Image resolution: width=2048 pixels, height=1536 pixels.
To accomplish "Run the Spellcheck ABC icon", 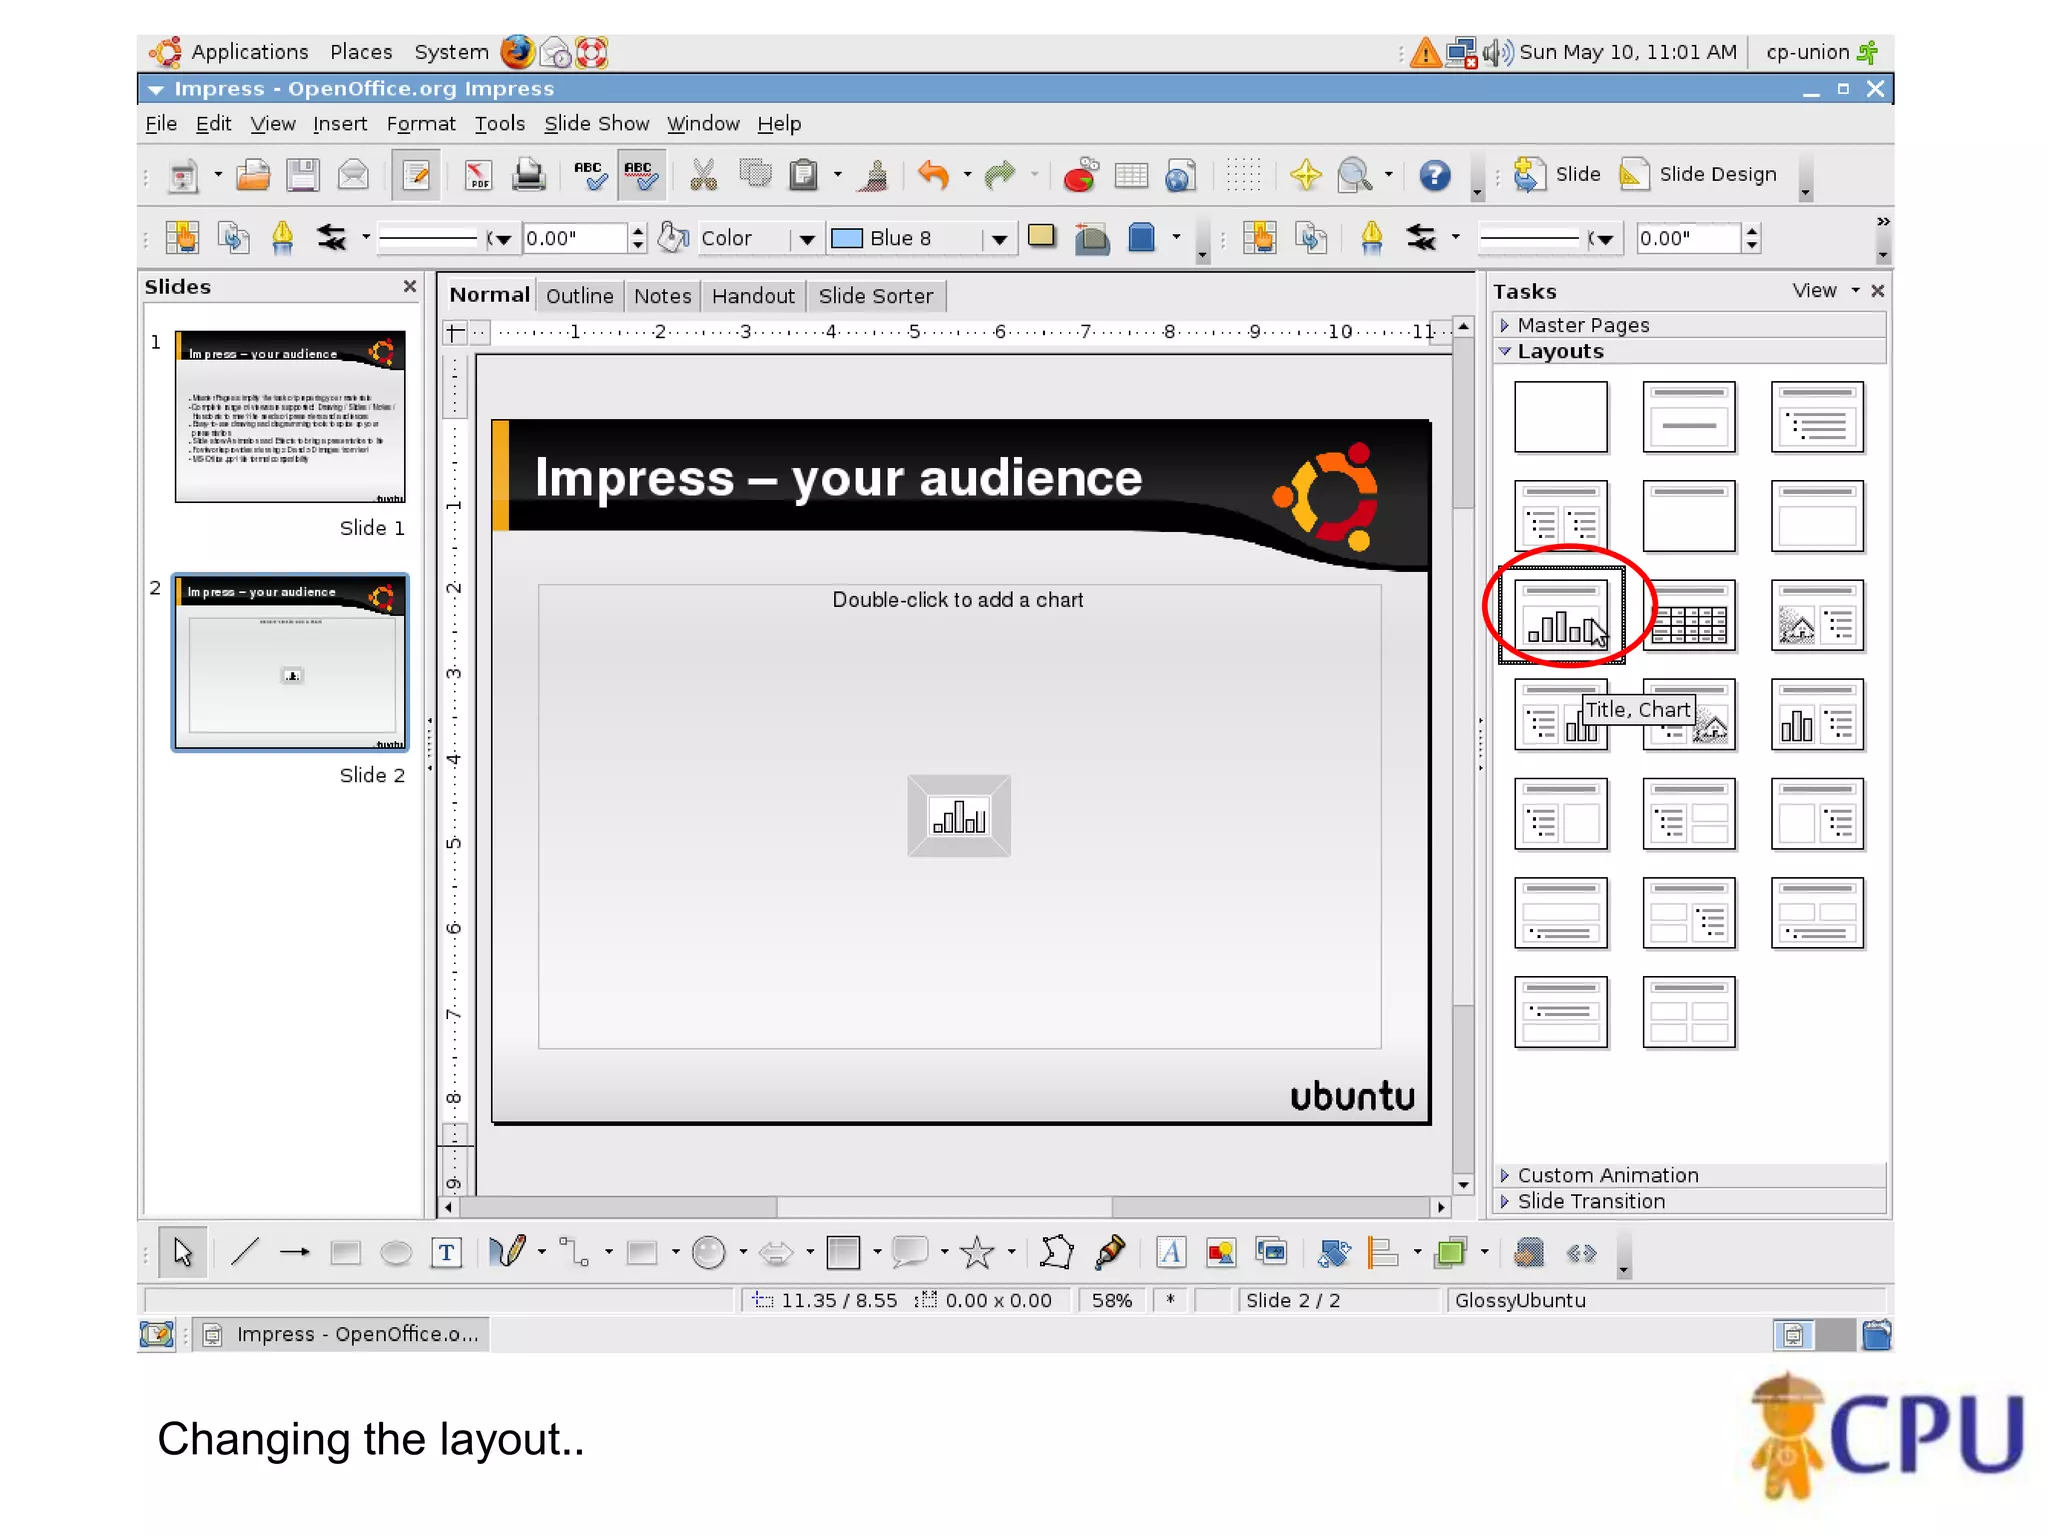I will pyautogui.click(x=590, y=175).
